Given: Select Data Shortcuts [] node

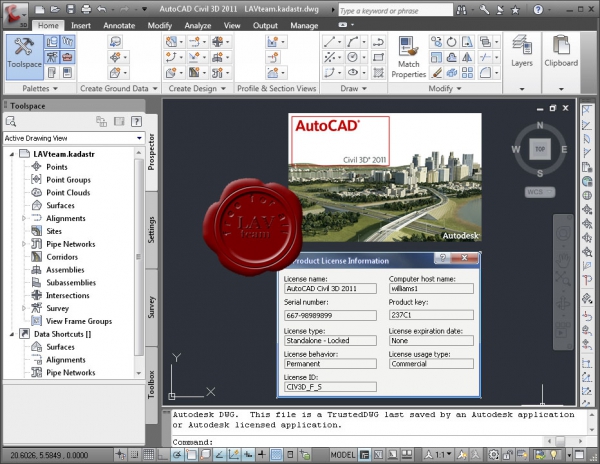Looking at the screenshot, I should 62,334.
